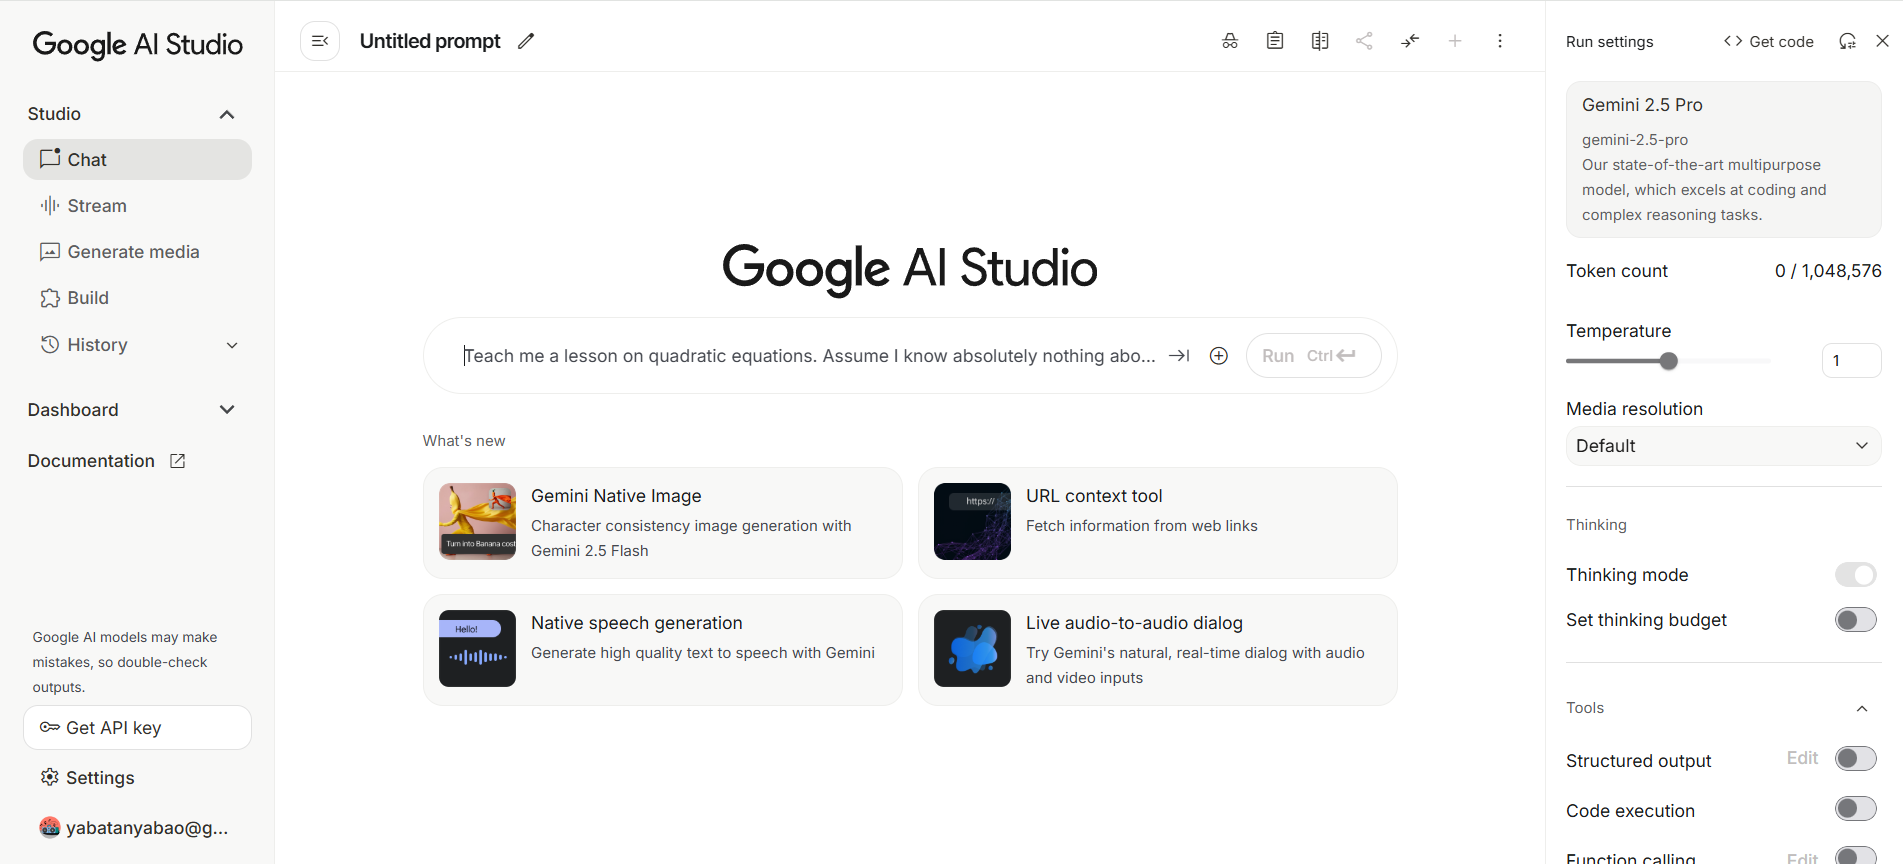The image size is (1903, 864).
Task: Click the Stream waveform icon
Action: click(x=50, y=206)
